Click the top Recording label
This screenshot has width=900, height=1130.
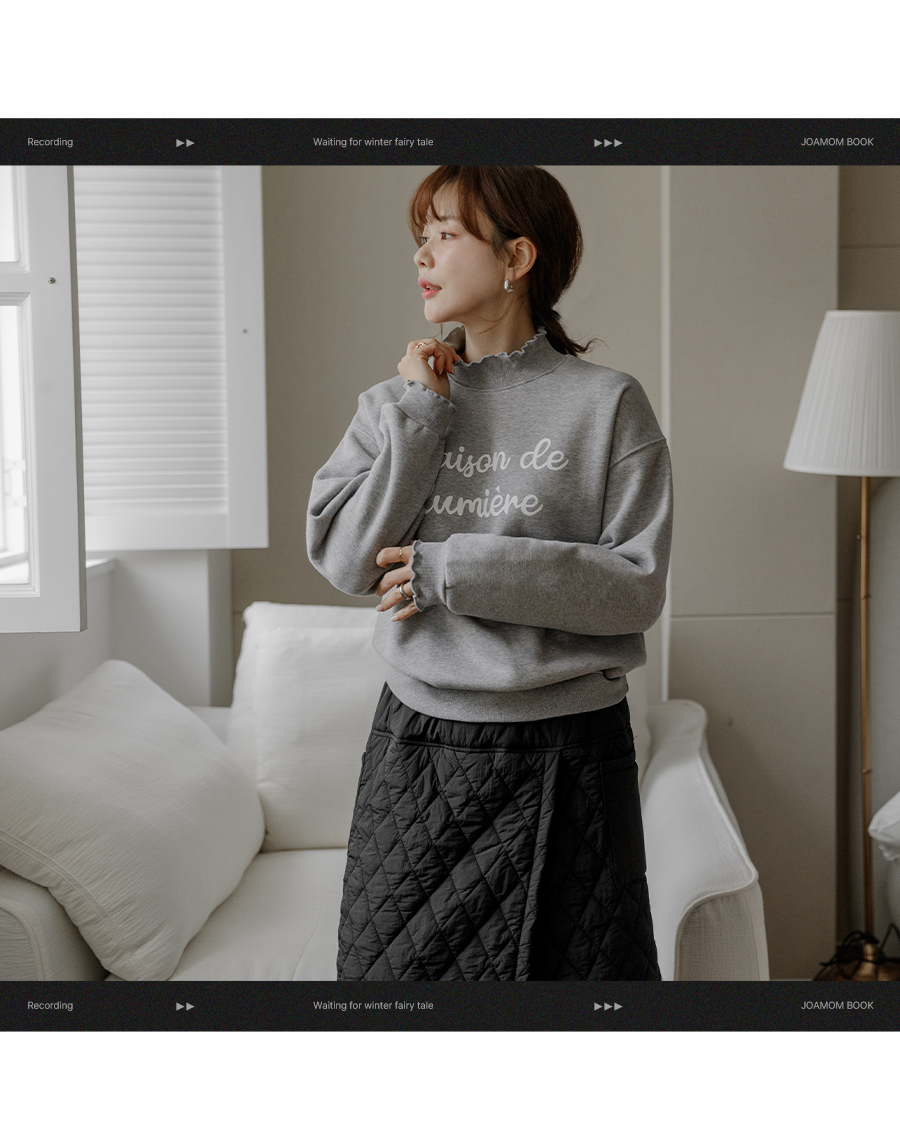[x=50, y=142]
